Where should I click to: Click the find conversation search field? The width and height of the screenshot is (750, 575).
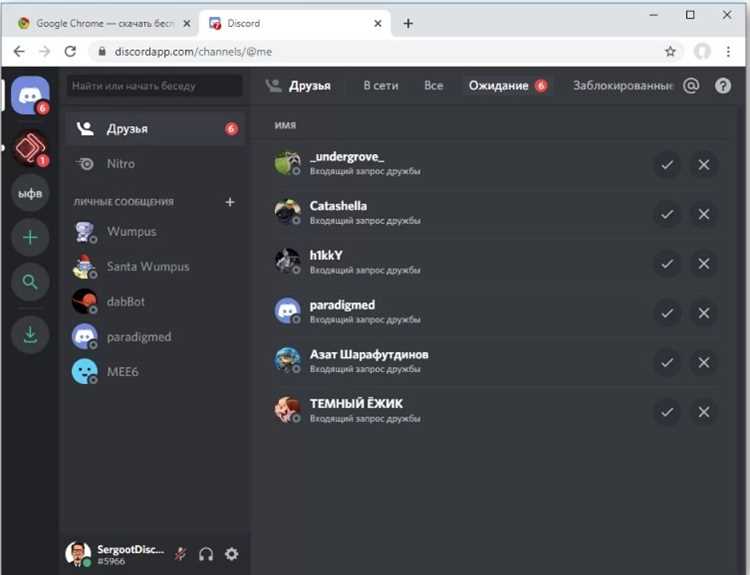click(x=154, y=86)
